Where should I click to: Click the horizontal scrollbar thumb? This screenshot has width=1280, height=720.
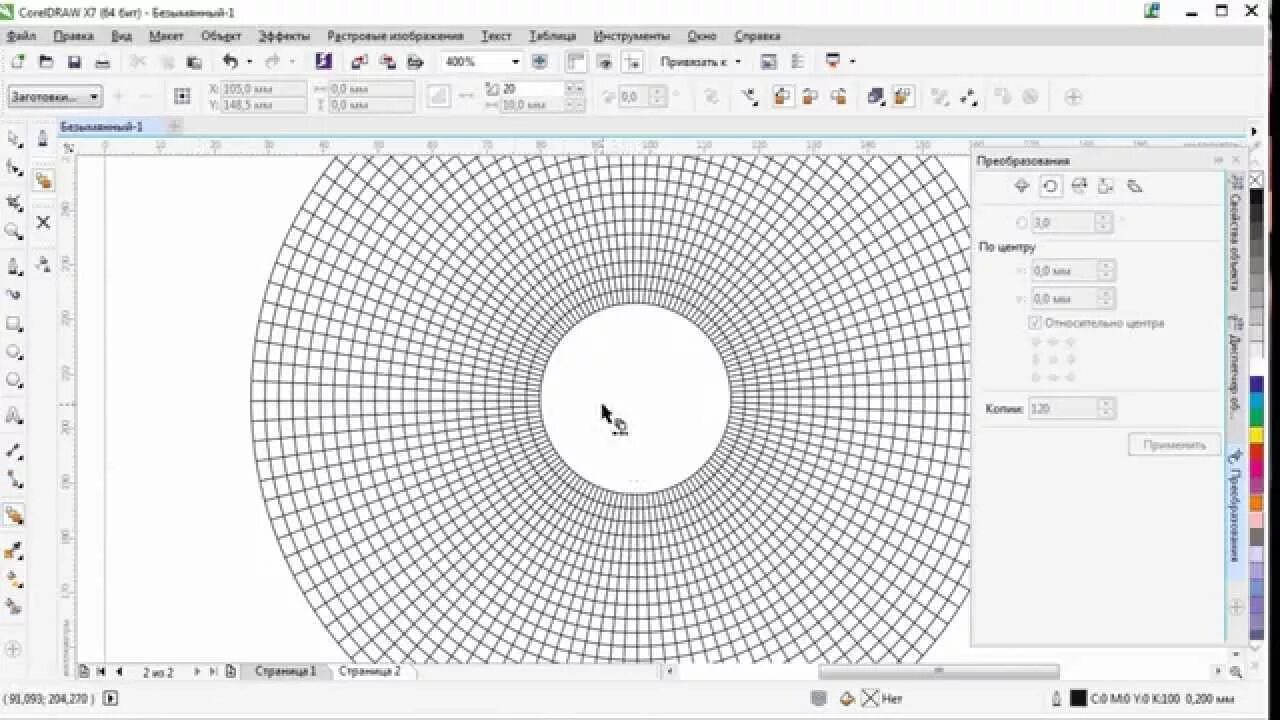[939, 672]
